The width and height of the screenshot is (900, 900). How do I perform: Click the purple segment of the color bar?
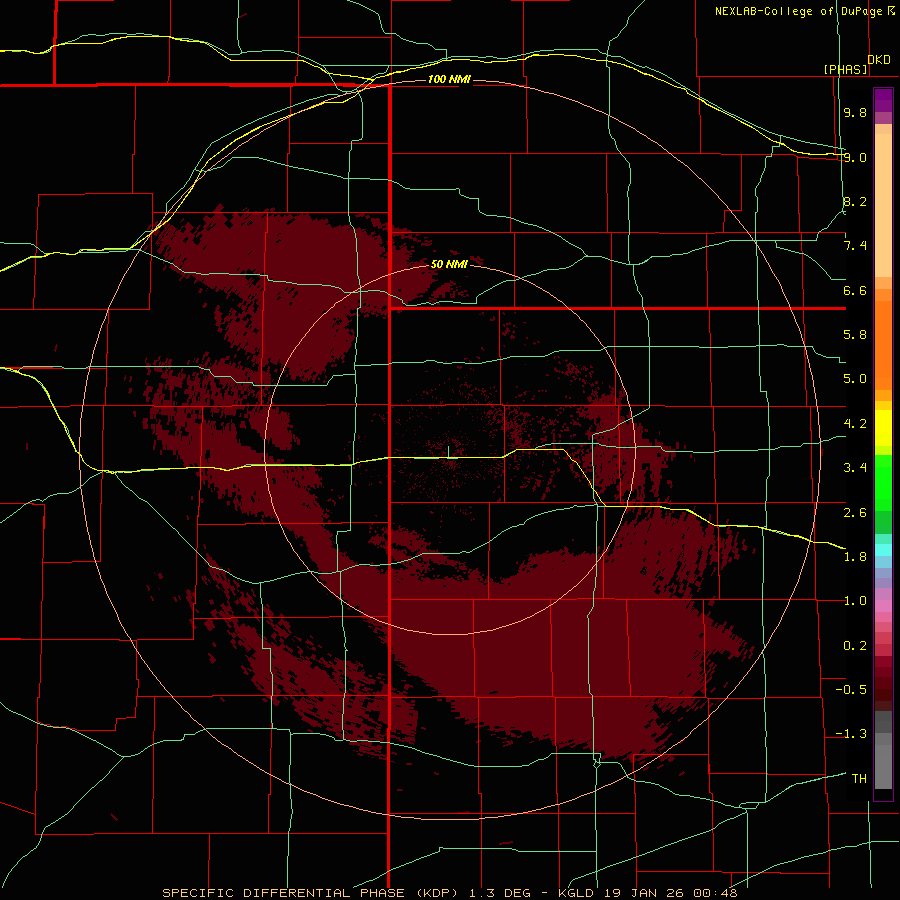(883, 100)
